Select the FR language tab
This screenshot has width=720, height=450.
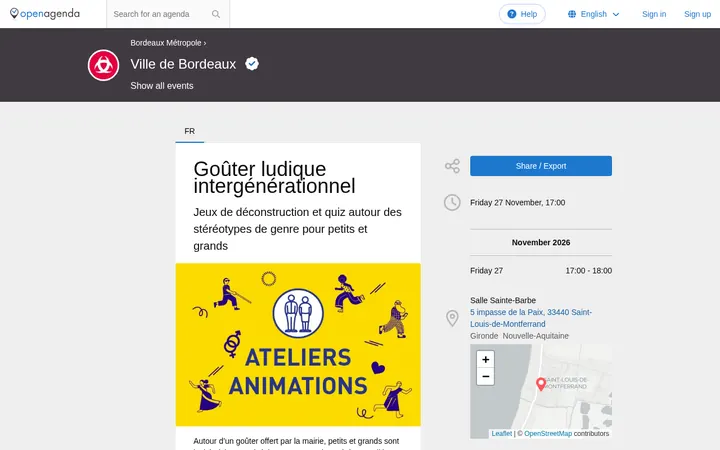coord(190,131)
